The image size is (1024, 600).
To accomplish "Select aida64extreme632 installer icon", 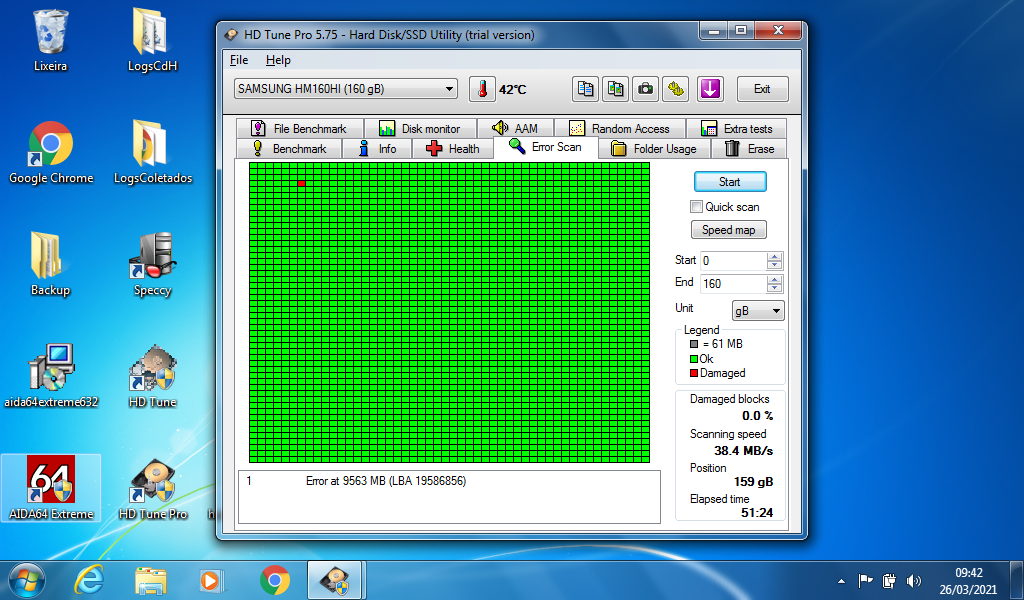I will [x=51, y=377].
